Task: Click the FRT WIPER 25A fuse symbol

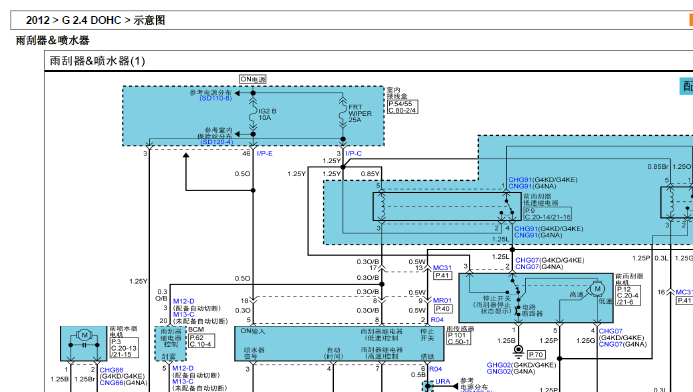Action: (343, 114)
